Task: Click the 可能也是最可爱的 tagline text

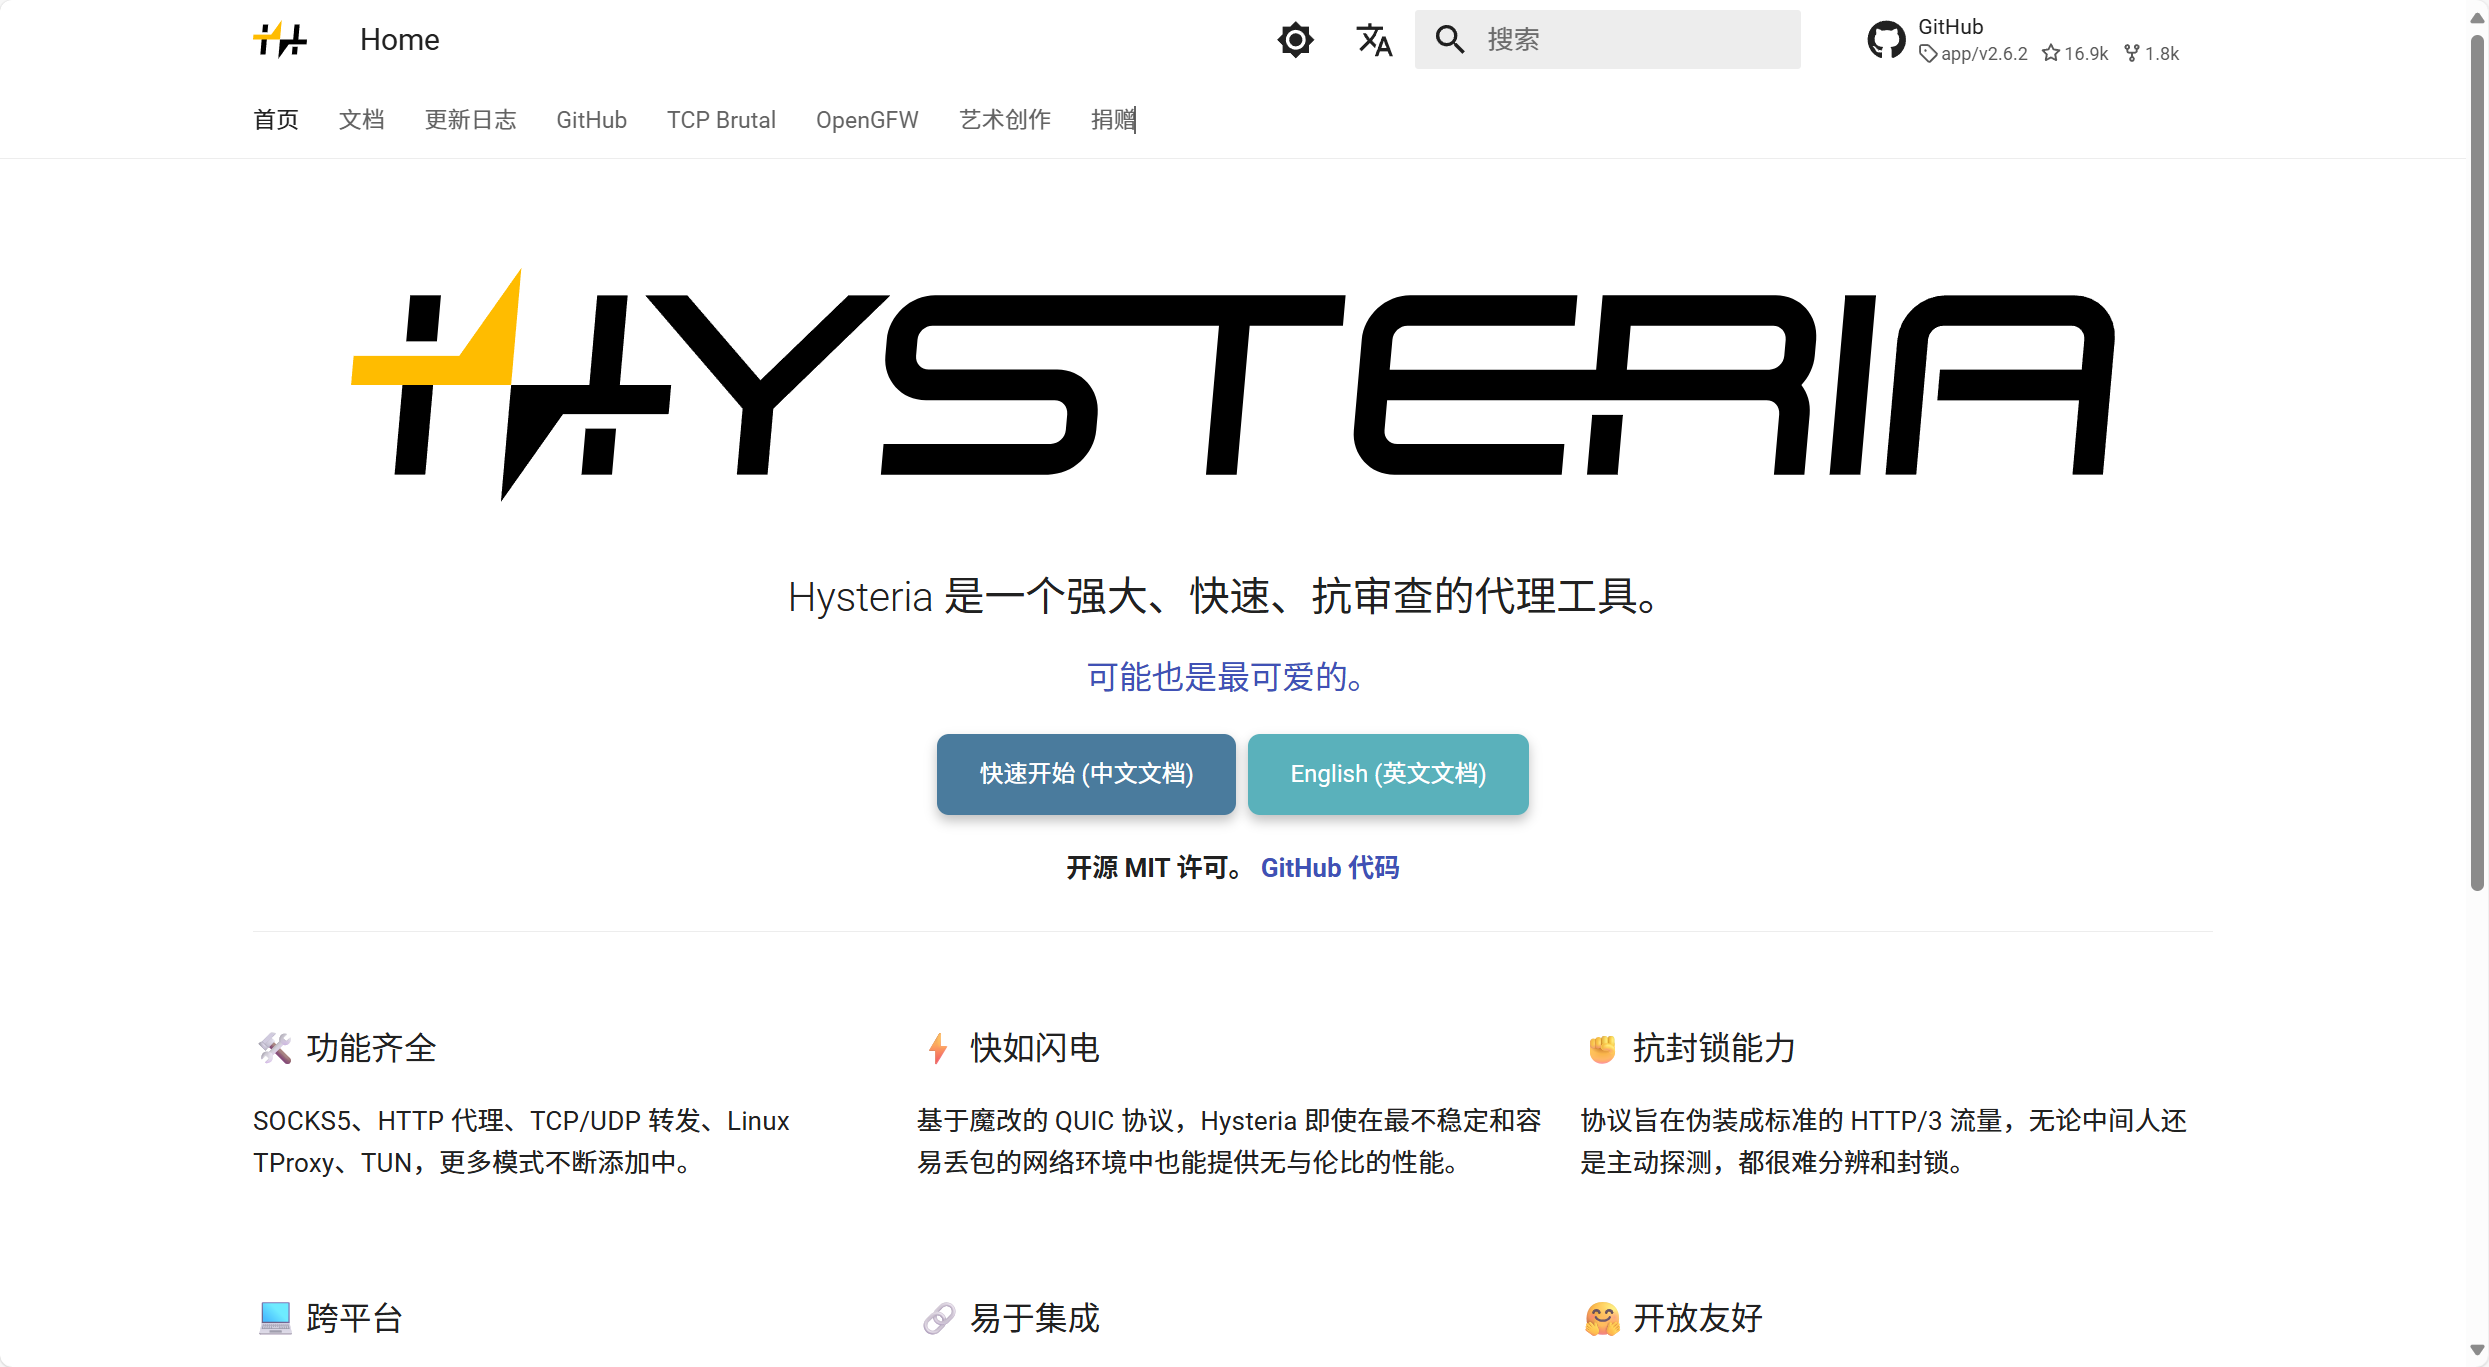Action: pos(1225,677)
